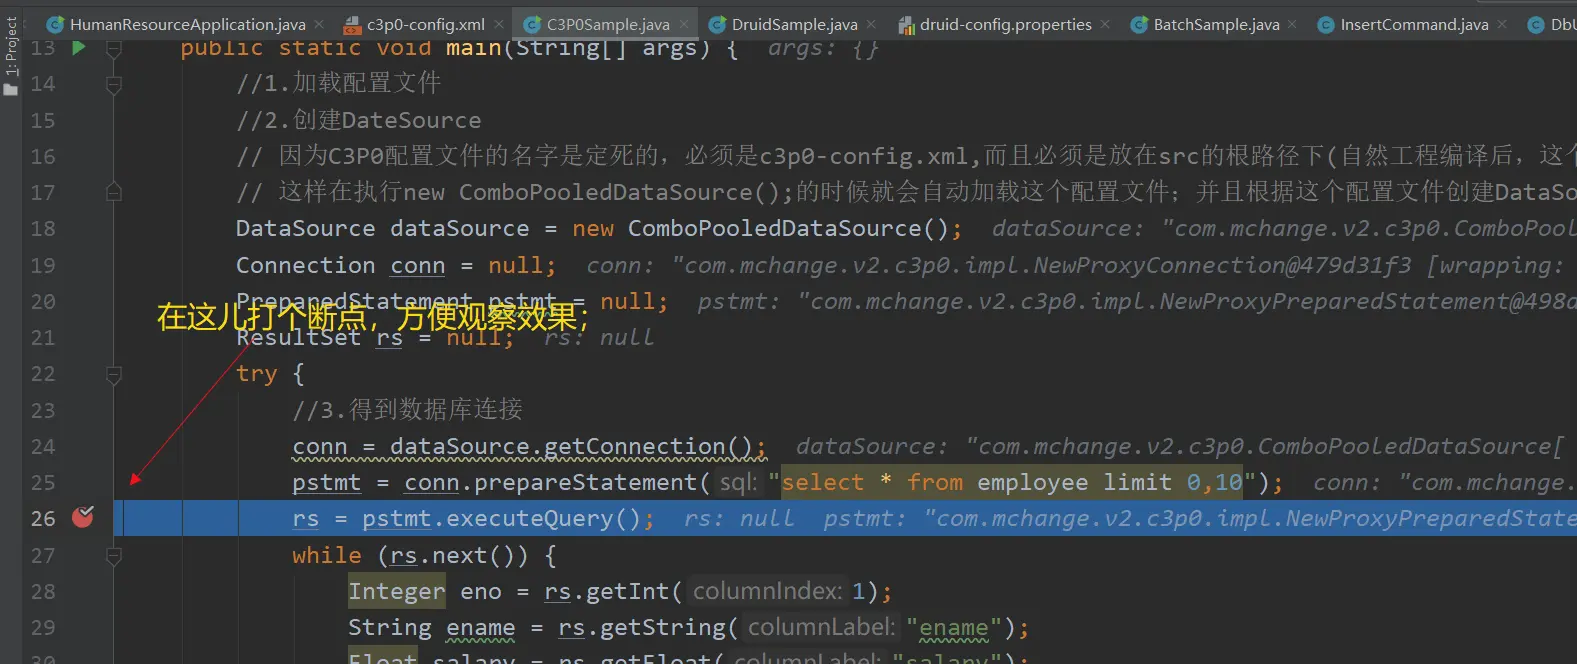This screenshot has height=664, width=1577.
Task: Close the DruidSample.java tab
Action: (871, 24)
